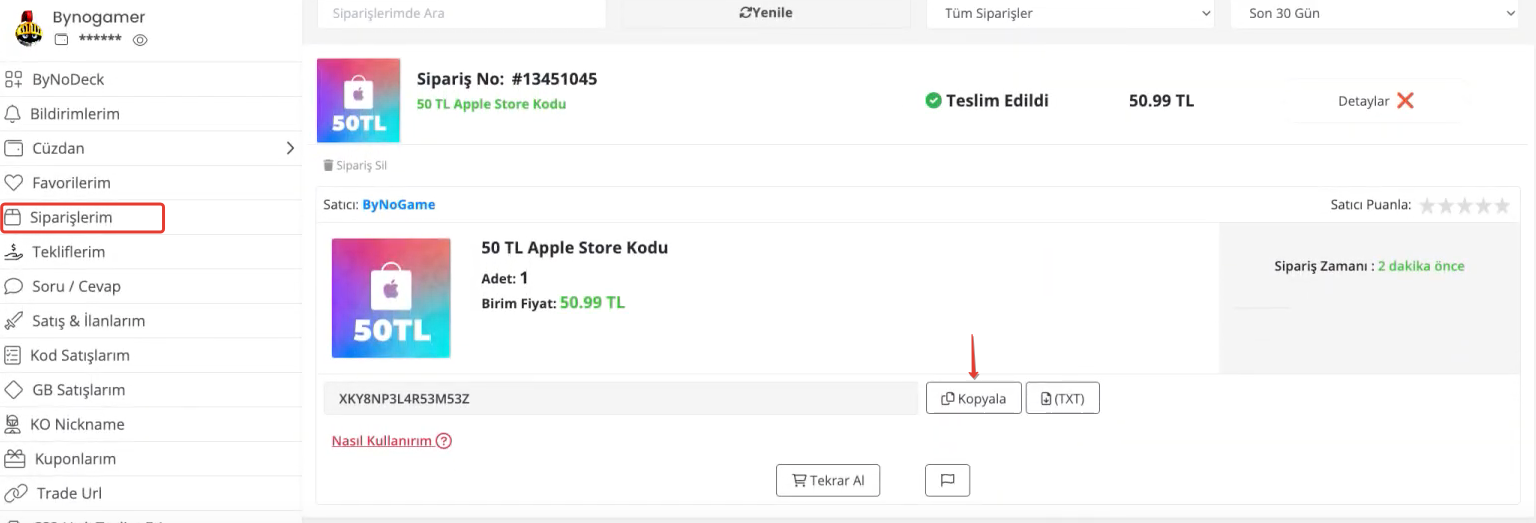Open Favorilerim heart icon
The width and height of the screenshot is (1536, 523).
tap(13, 183)
